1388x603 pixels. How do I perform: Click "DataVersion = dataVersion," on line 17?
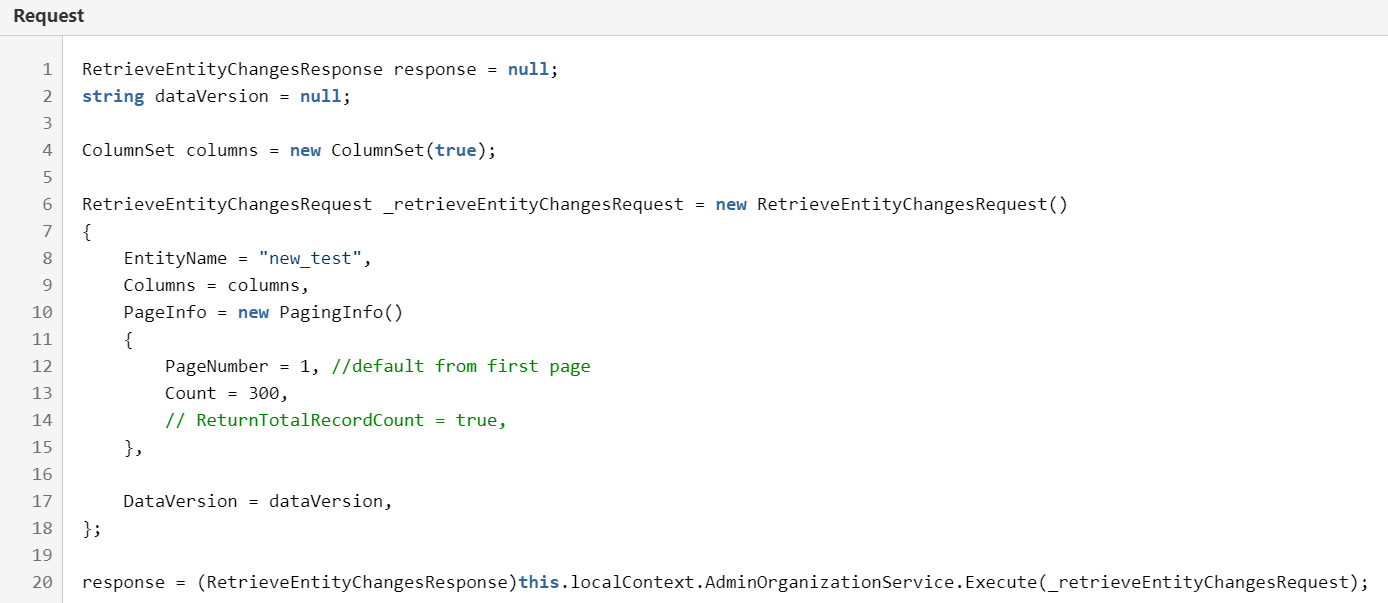[x=258, y=502]
